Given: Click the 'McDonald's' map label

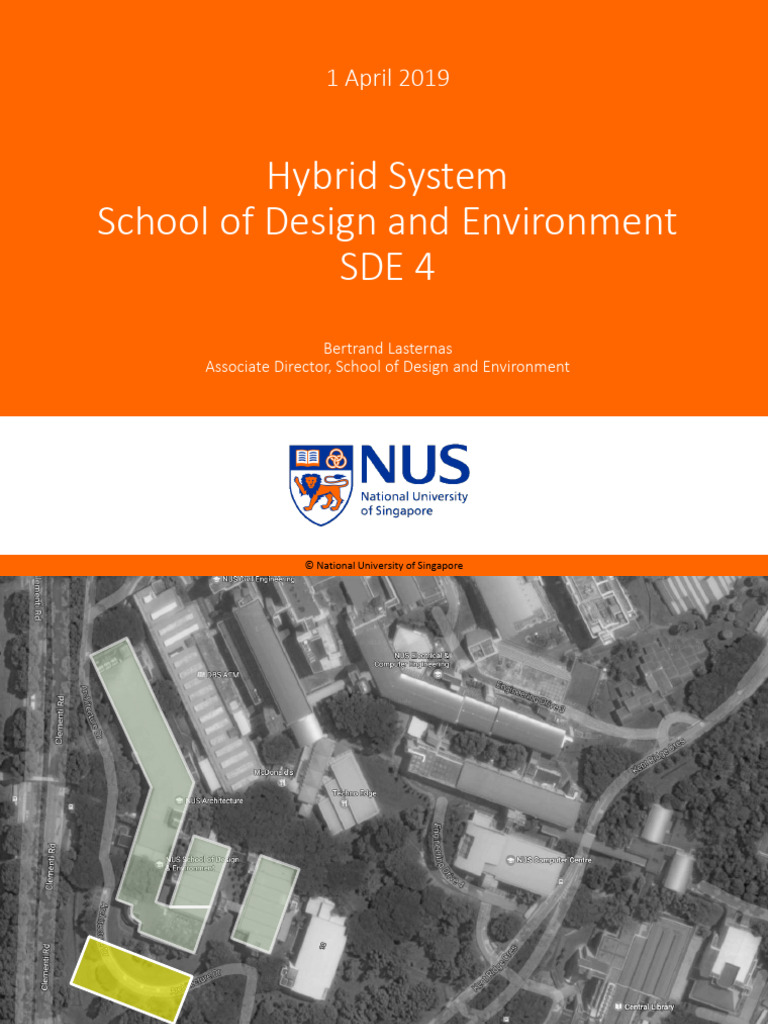Looking at the screenshot, I should coord(274,772).
